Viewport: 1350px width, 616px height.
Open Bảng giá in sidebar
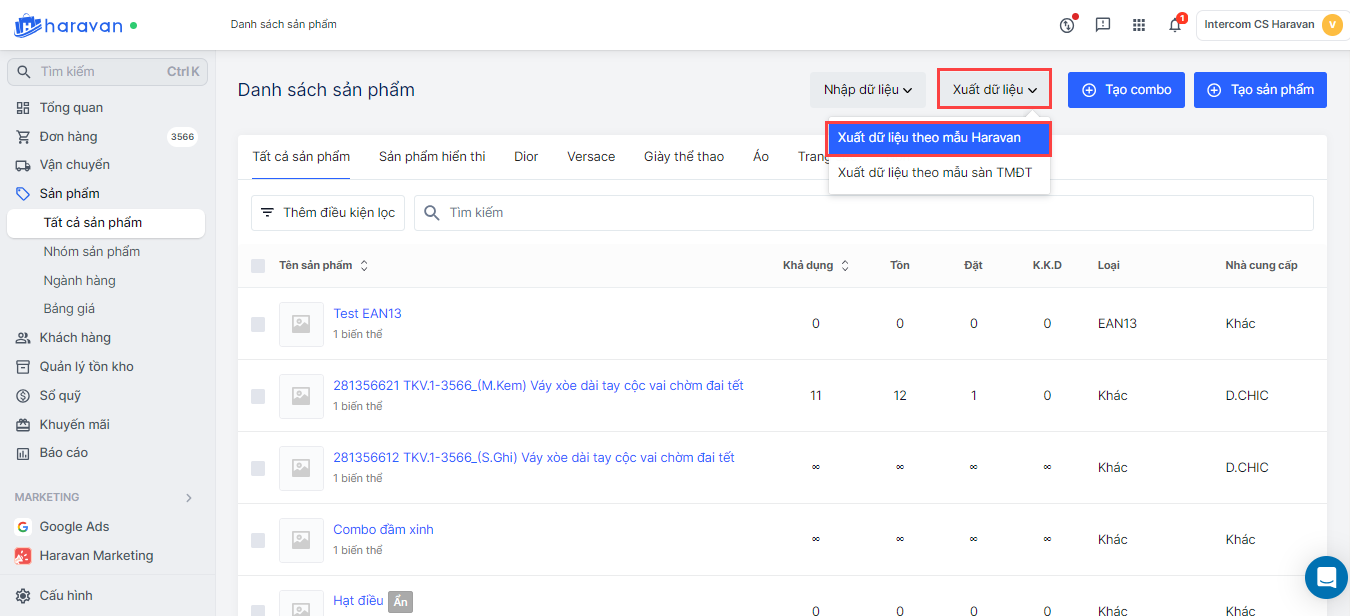point(69,309)
